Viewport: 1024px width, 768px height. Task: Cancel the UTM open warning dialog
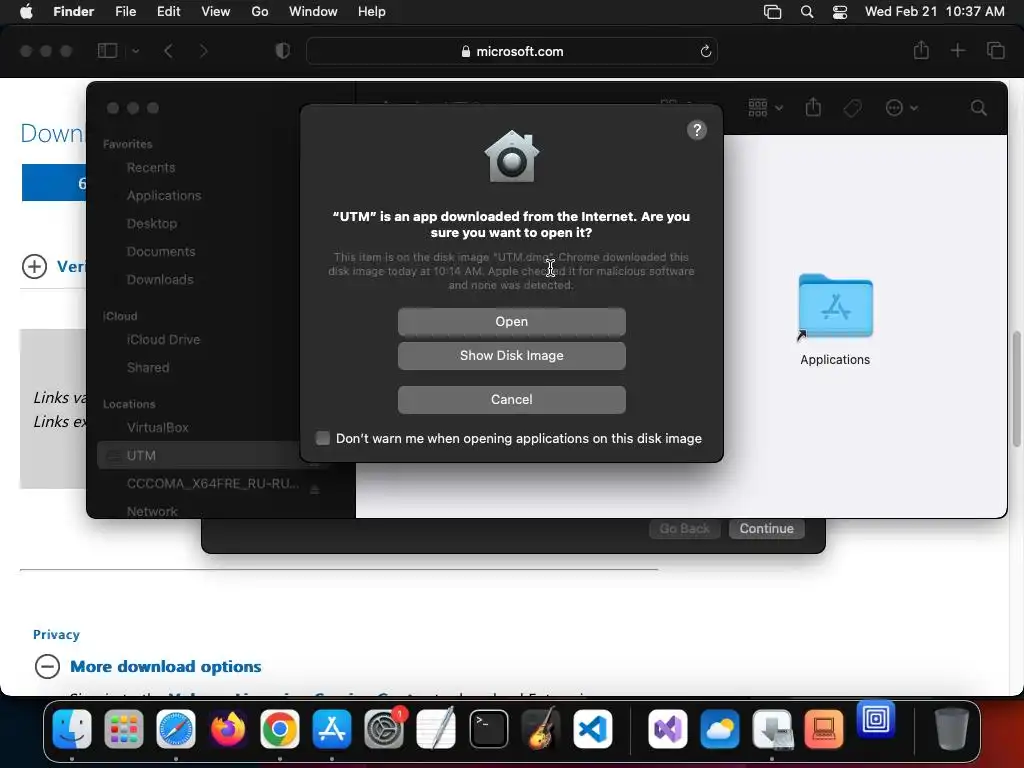(x=511, y=400)
